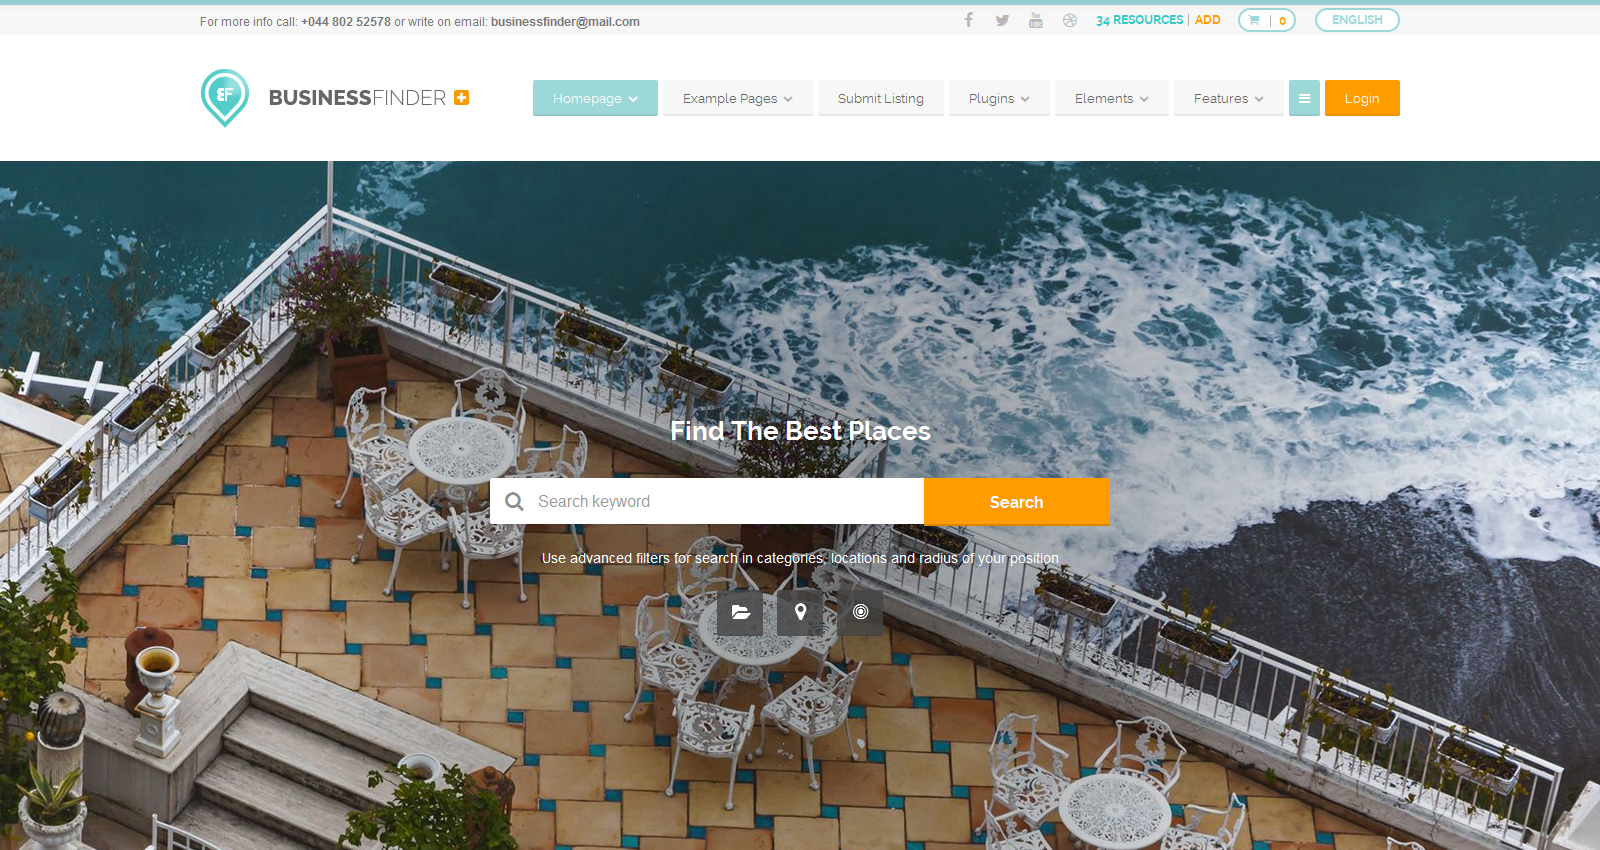
Task: Open the Twitter social icon
Action: pos(1002,20)
